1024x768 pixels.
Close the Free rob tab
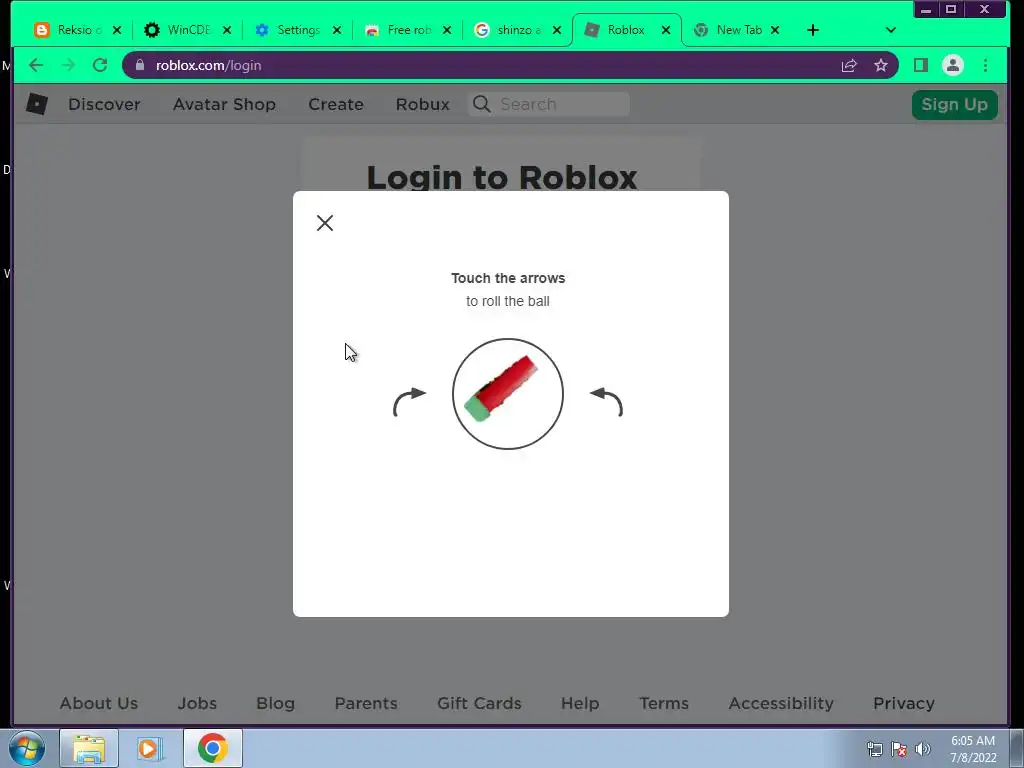(447, 30)
